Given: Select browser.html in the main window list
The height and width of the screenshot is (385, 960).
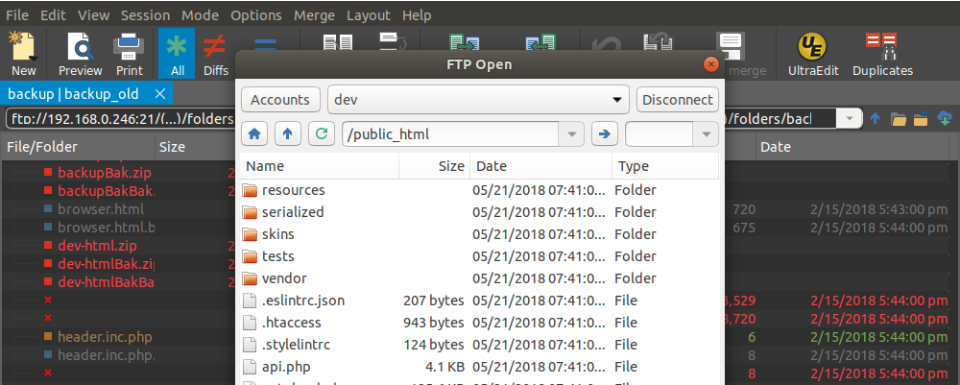Looking at the screenshot, I should [x=100, y=209].
